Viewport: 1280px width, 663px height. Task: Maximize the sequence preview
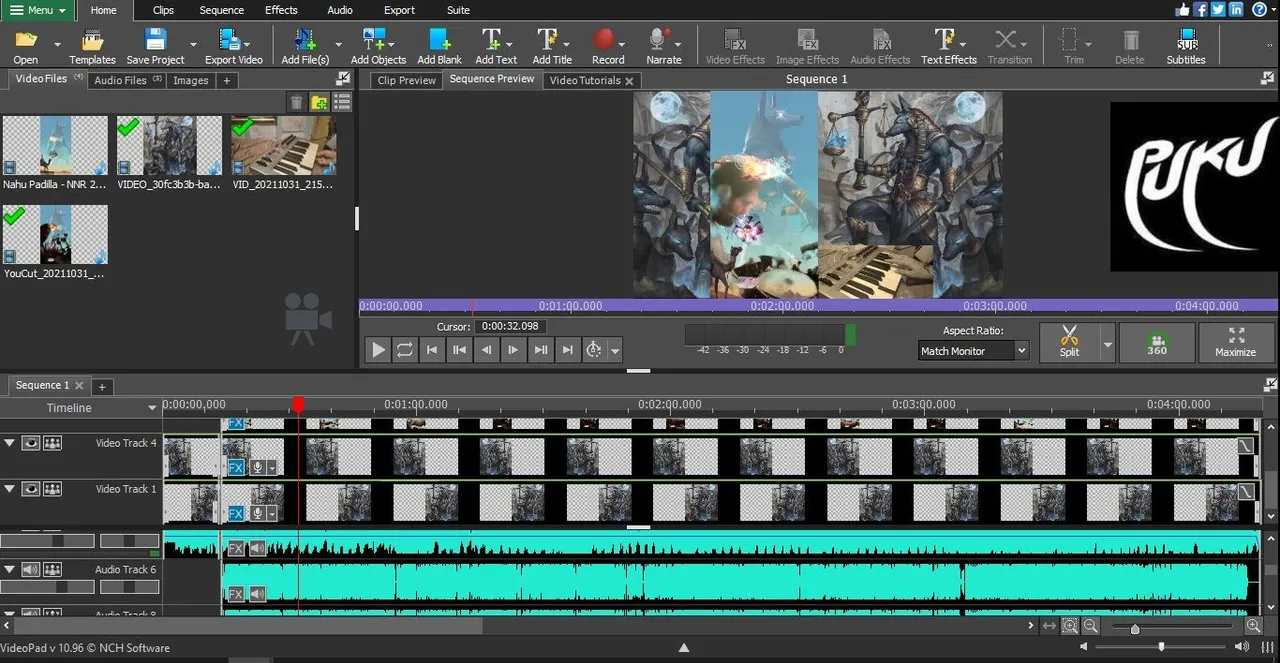pos(1236,341)
